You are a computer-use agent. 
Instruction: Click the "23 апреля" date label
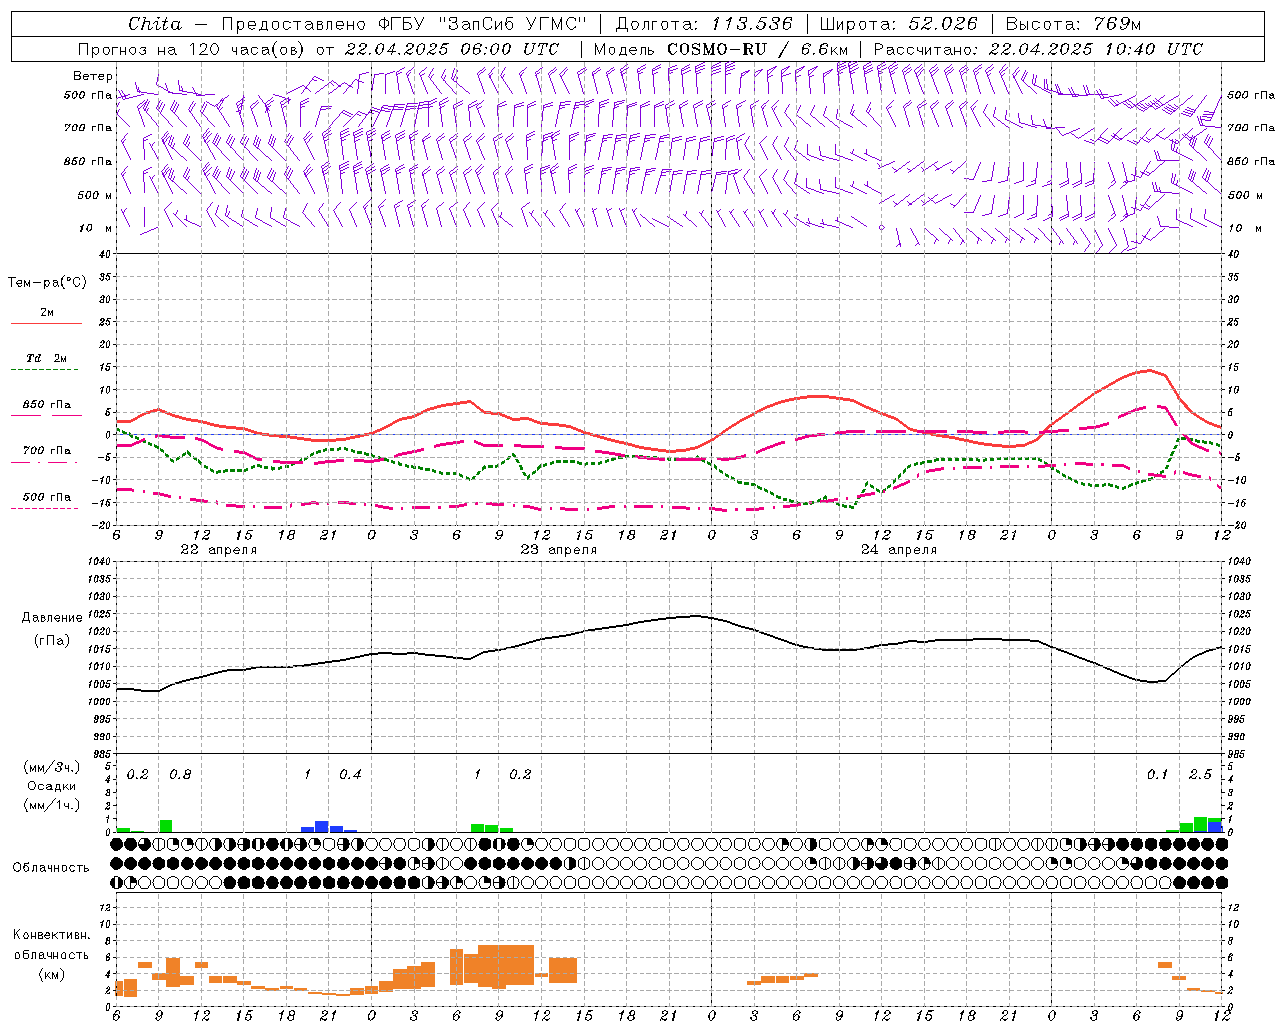pyautogui.click(x=558, y=550)
